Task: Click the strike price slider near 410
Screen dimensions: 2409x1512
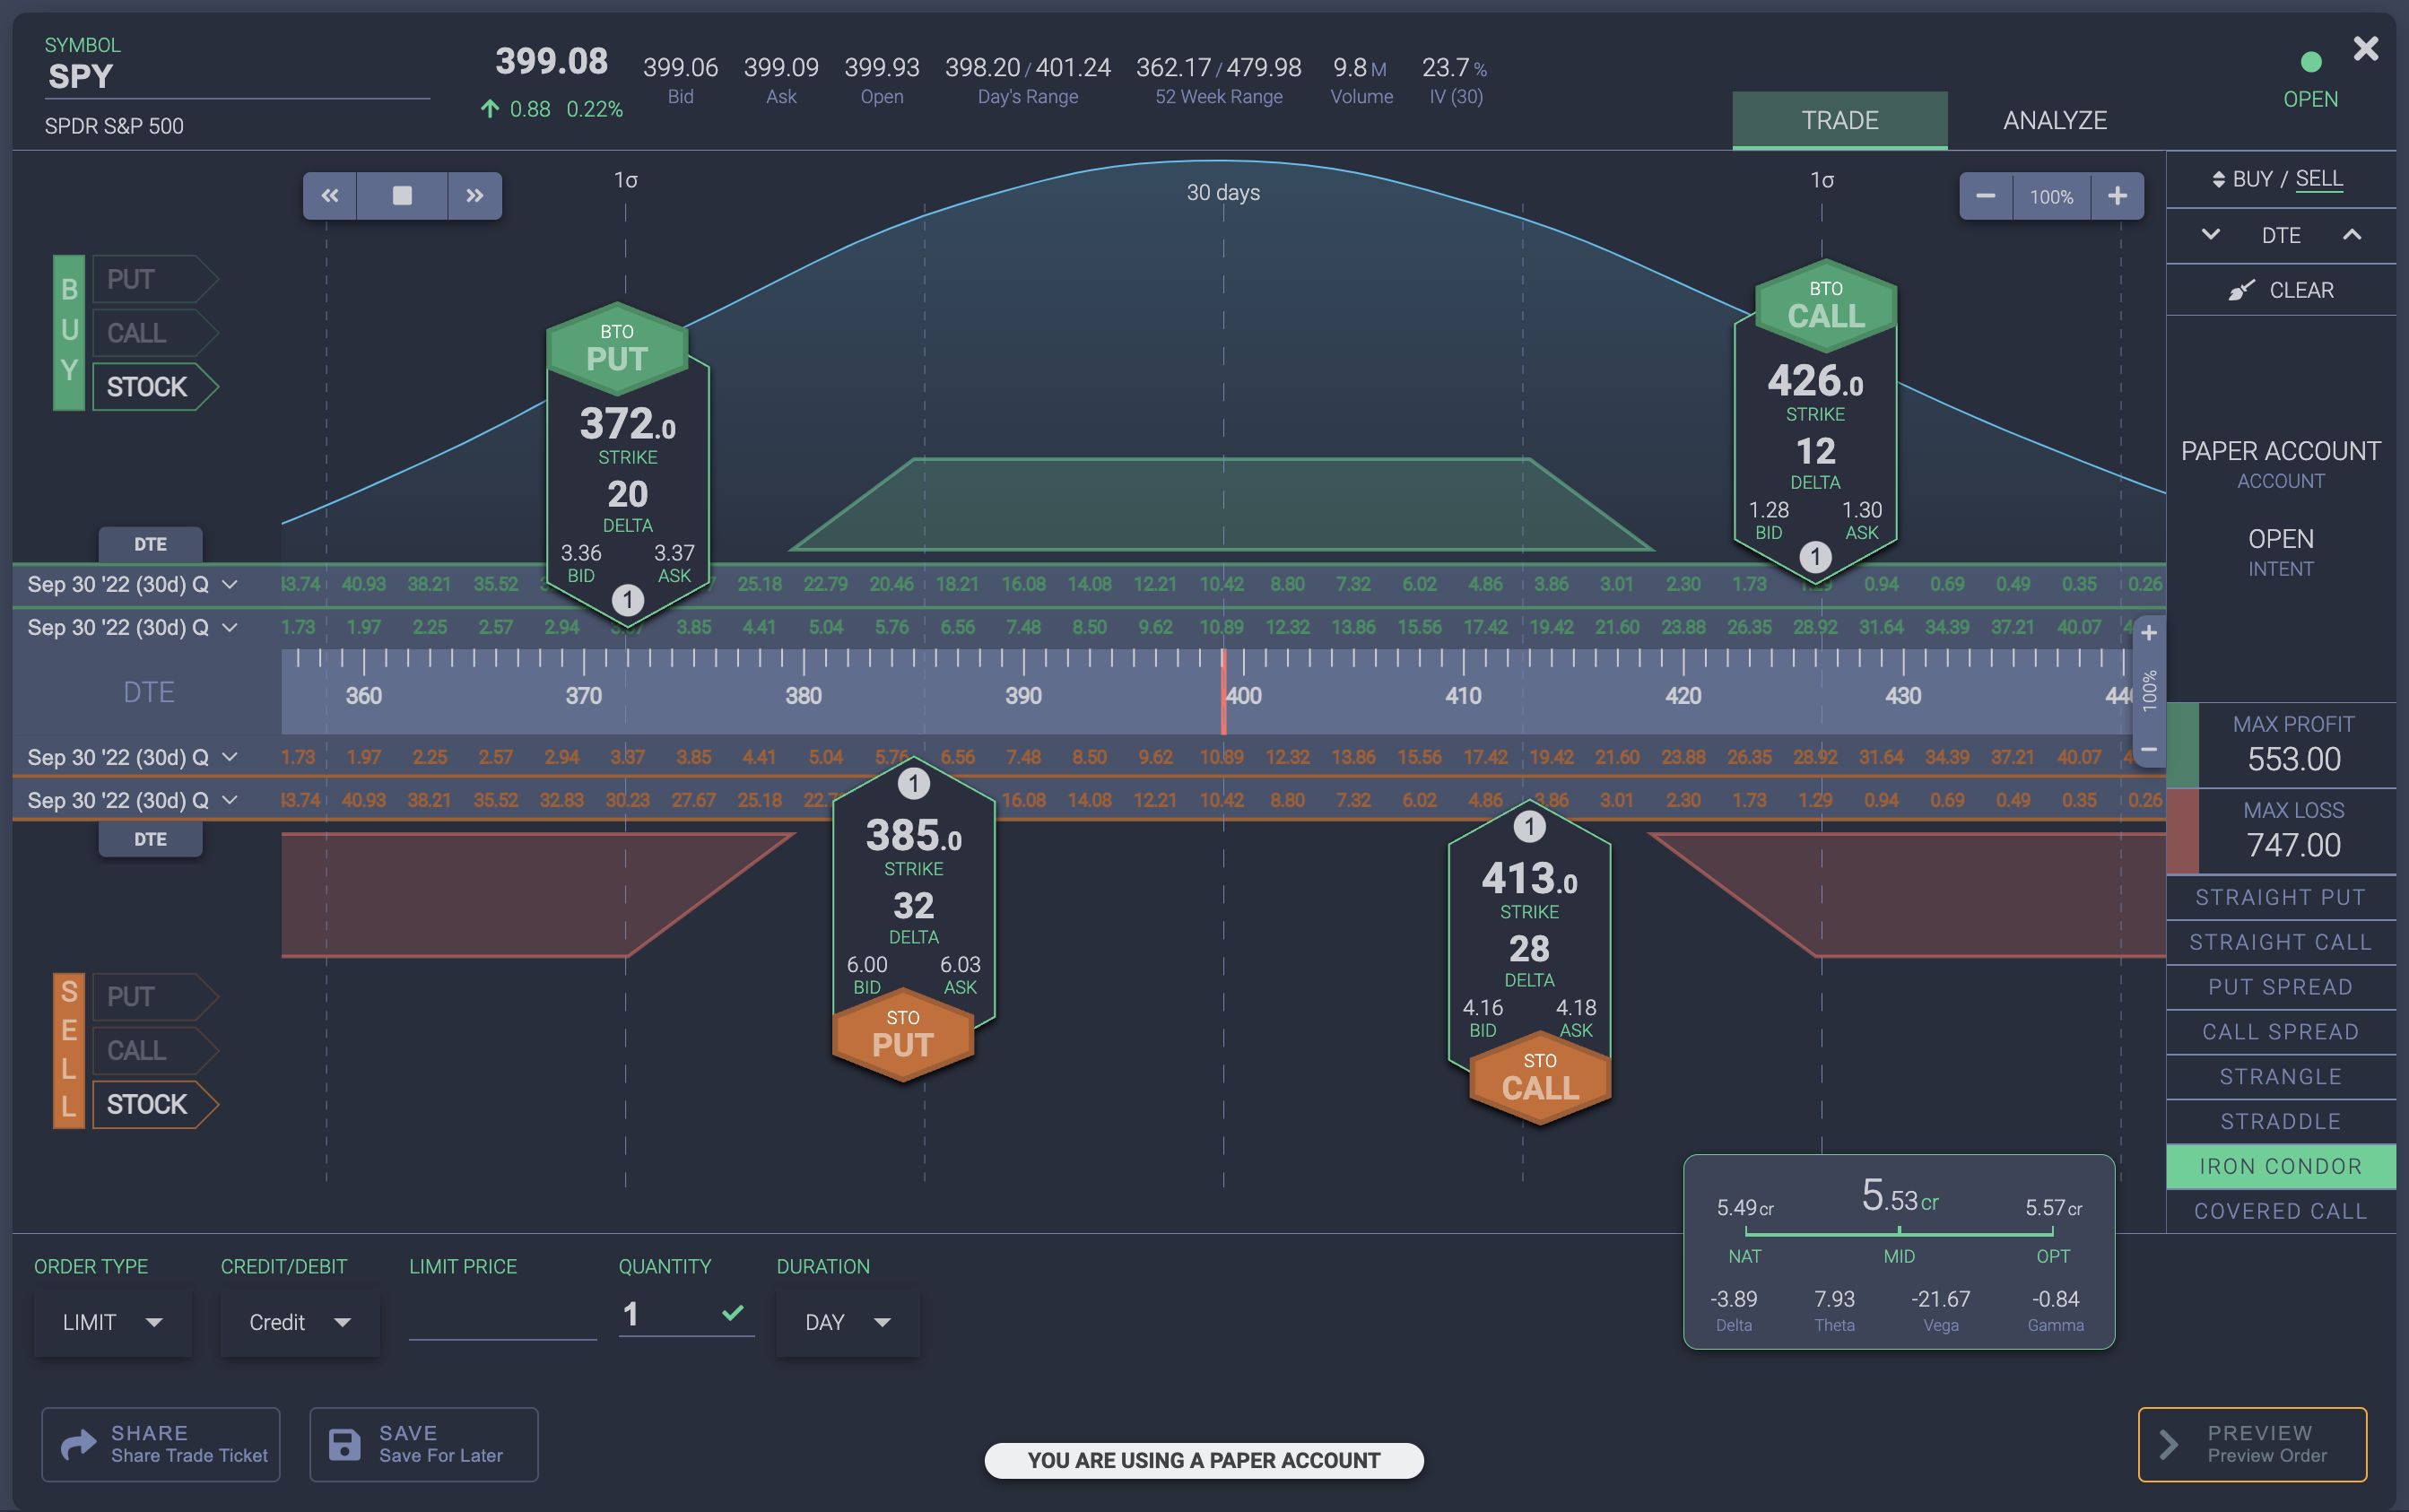Action: 1460,695
